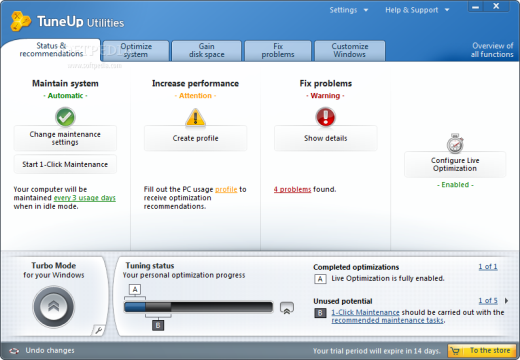This screenshot has height=360, width=520.
Task: Click the TuneUp Utilities logo icon
Action: click(x=20, y=21)
